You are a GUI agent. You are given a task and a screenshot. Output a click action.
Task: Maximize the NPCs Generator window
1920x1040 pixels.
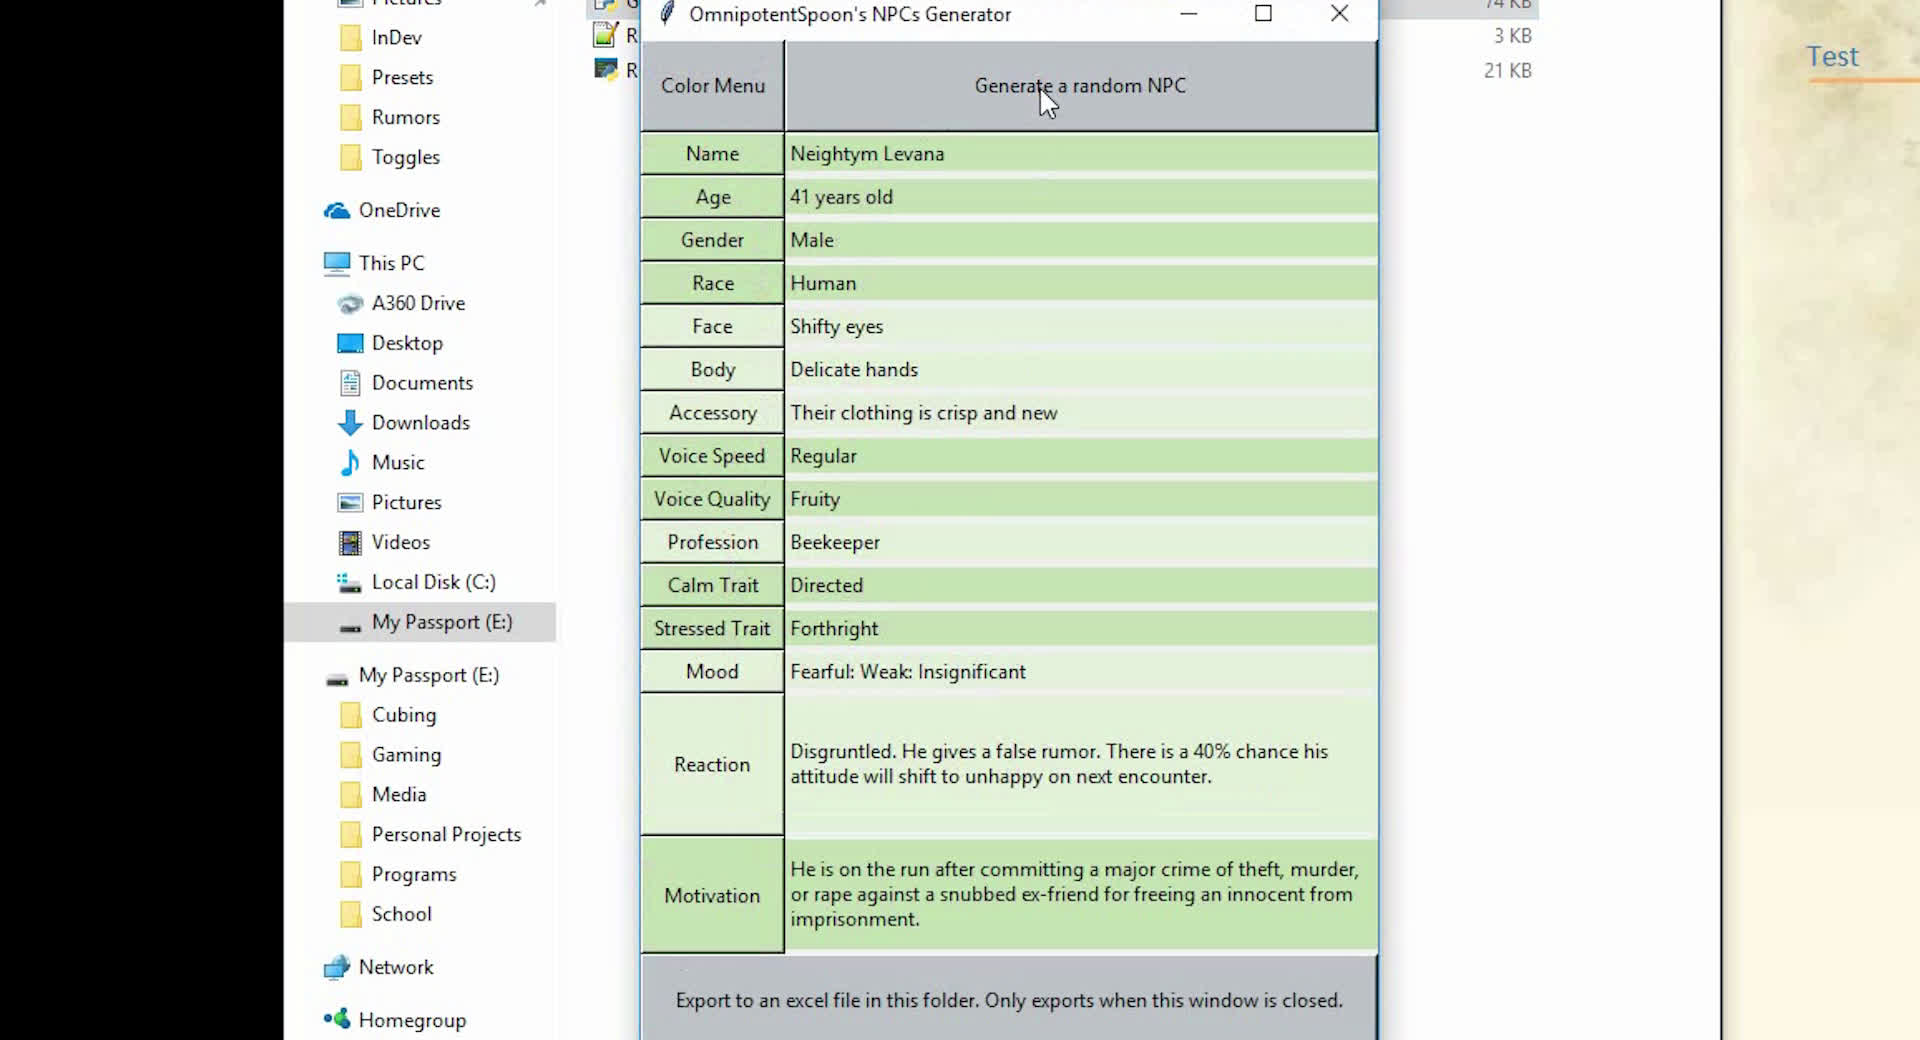[x=1263, y=14]
